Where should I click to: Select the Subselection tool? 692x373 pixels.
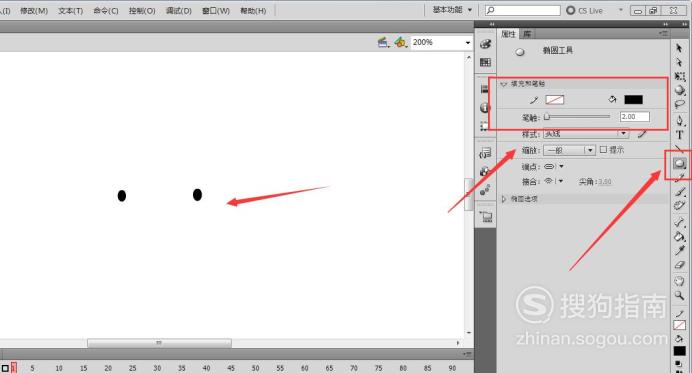(679, 63)
